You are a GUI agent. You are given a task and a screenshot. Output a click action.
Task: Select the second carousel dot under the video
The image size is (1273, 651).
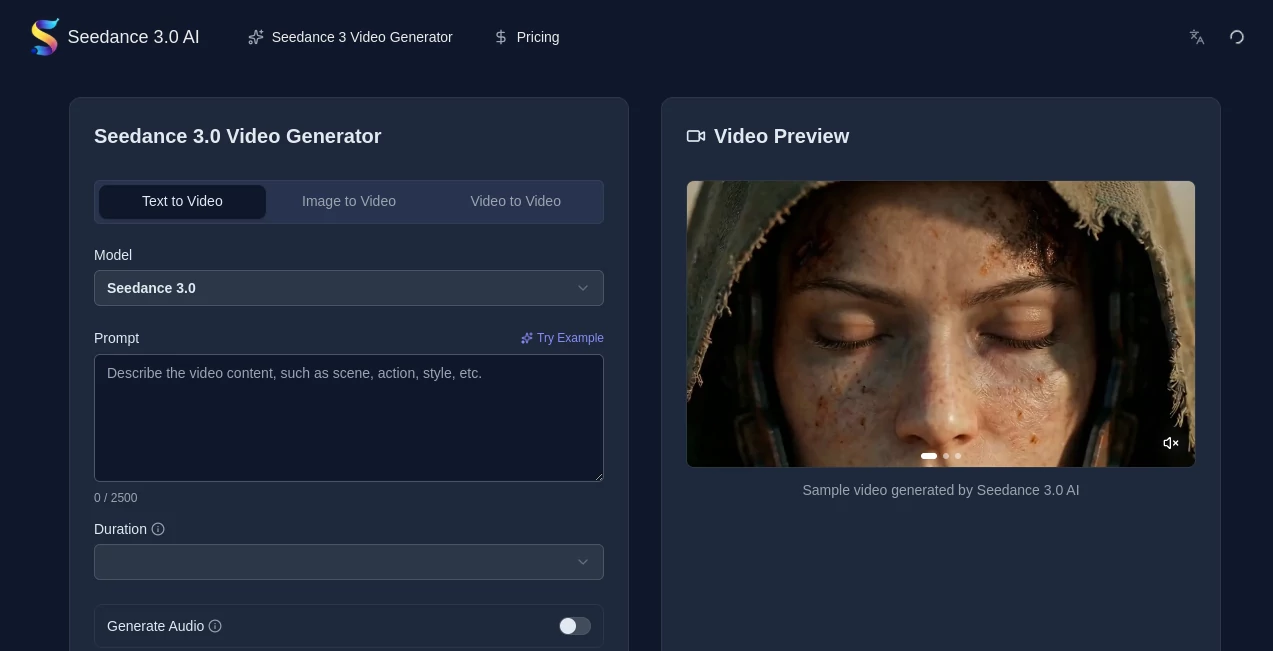click(945, 455)
